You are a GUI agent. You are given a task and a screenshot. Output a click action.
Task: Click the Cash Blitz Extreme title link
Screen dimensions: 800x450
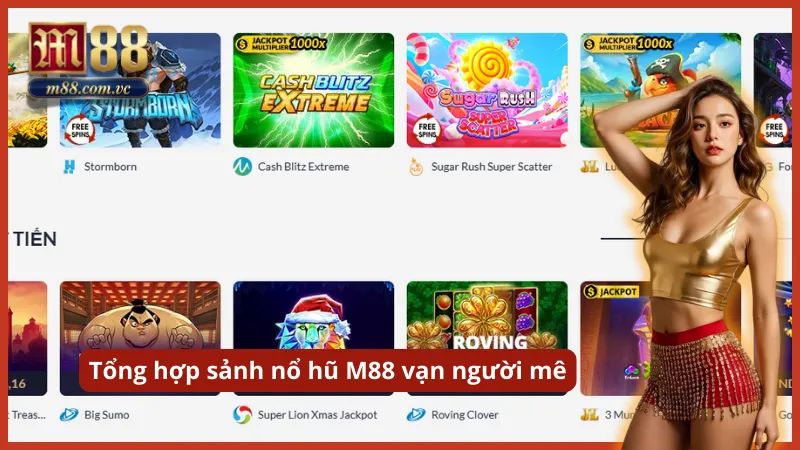pos(304,167)
